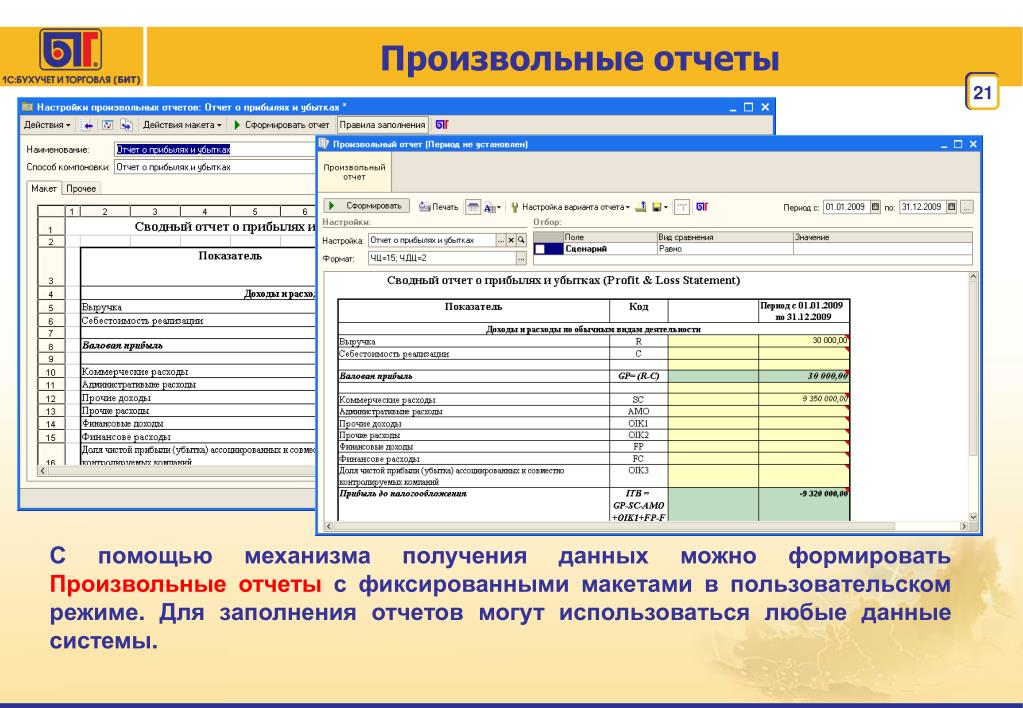
Task: Toggle the Сценарий filter checkbox
Action: [x=540, y=249]
